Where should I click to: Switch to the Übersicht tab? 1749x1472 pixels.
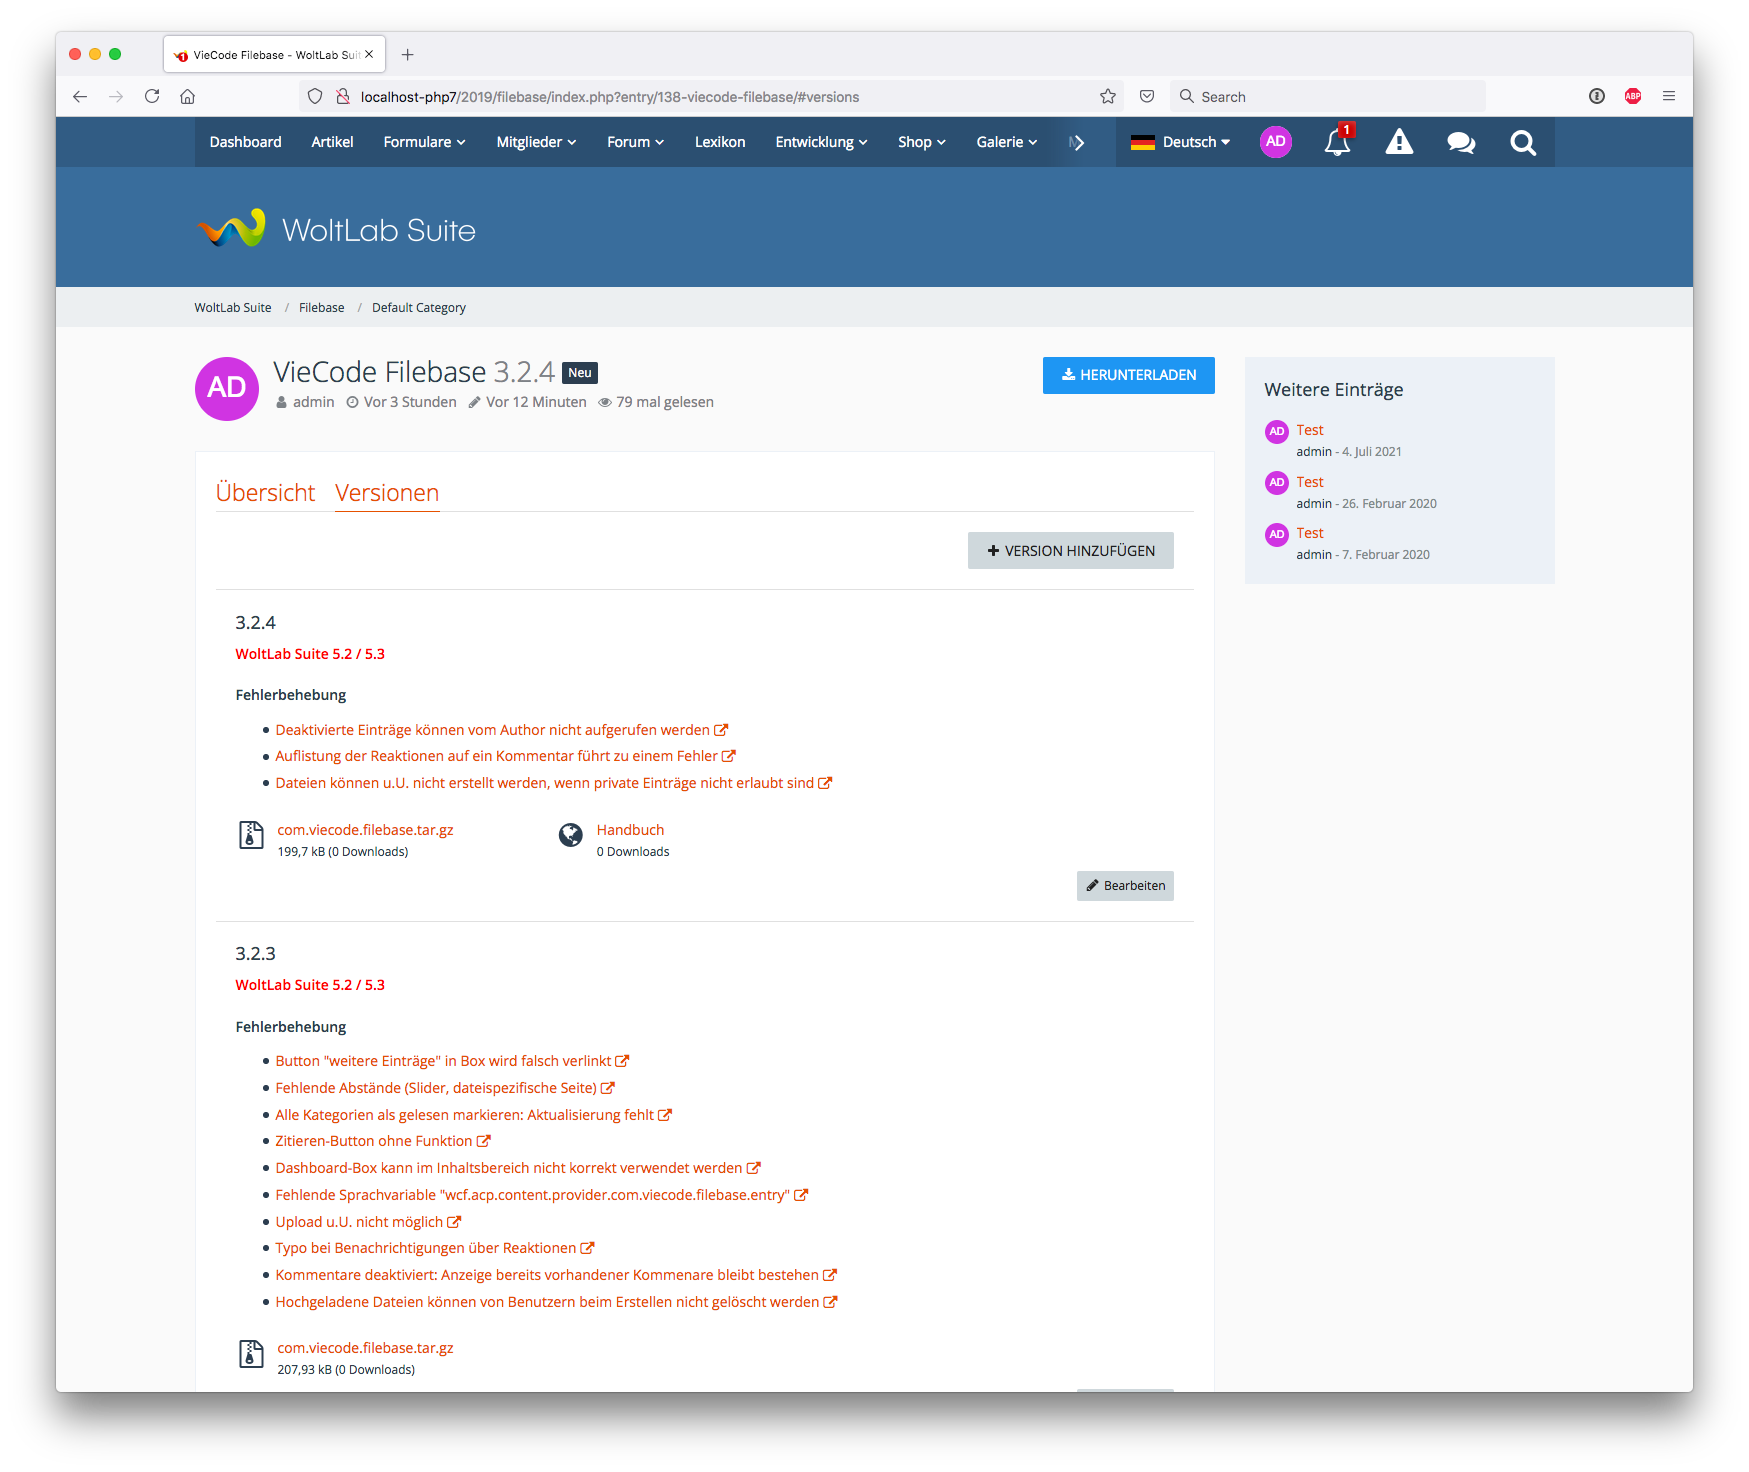point(265,493)
